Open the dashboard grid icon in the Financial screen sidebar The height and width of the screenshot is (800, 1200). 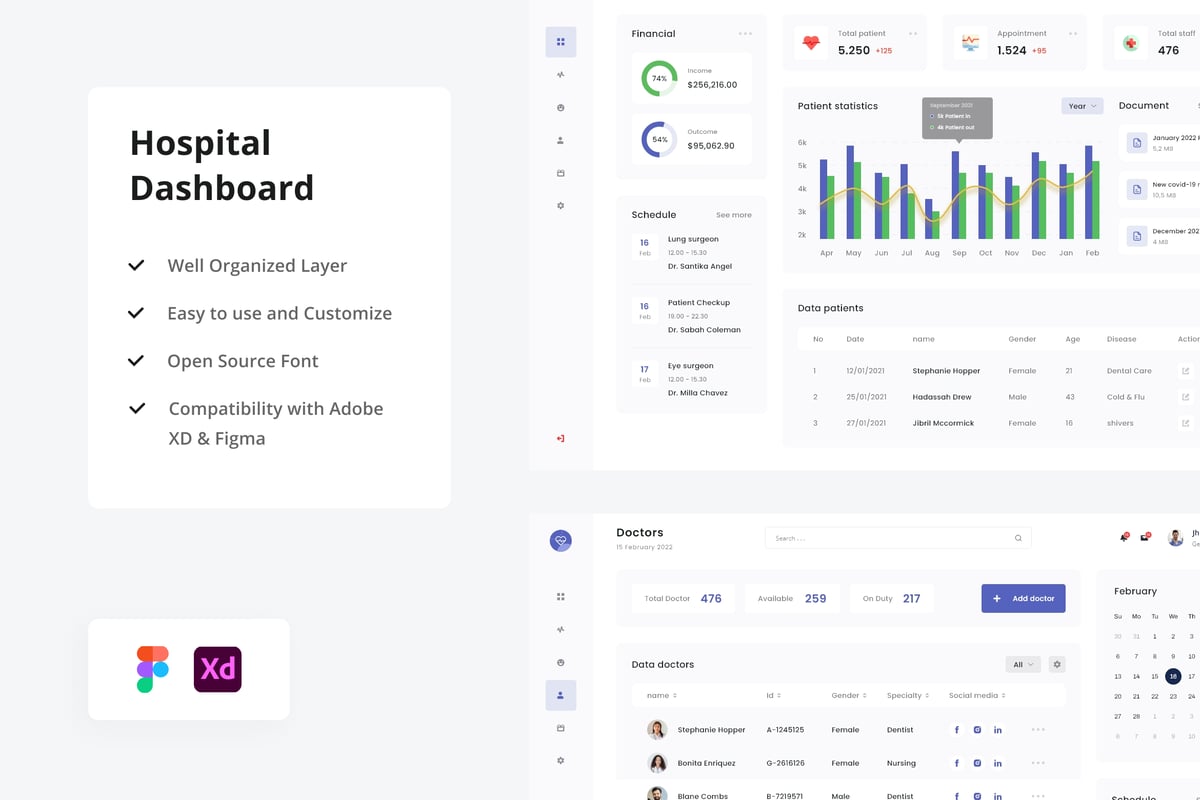(x=560, y=42)
